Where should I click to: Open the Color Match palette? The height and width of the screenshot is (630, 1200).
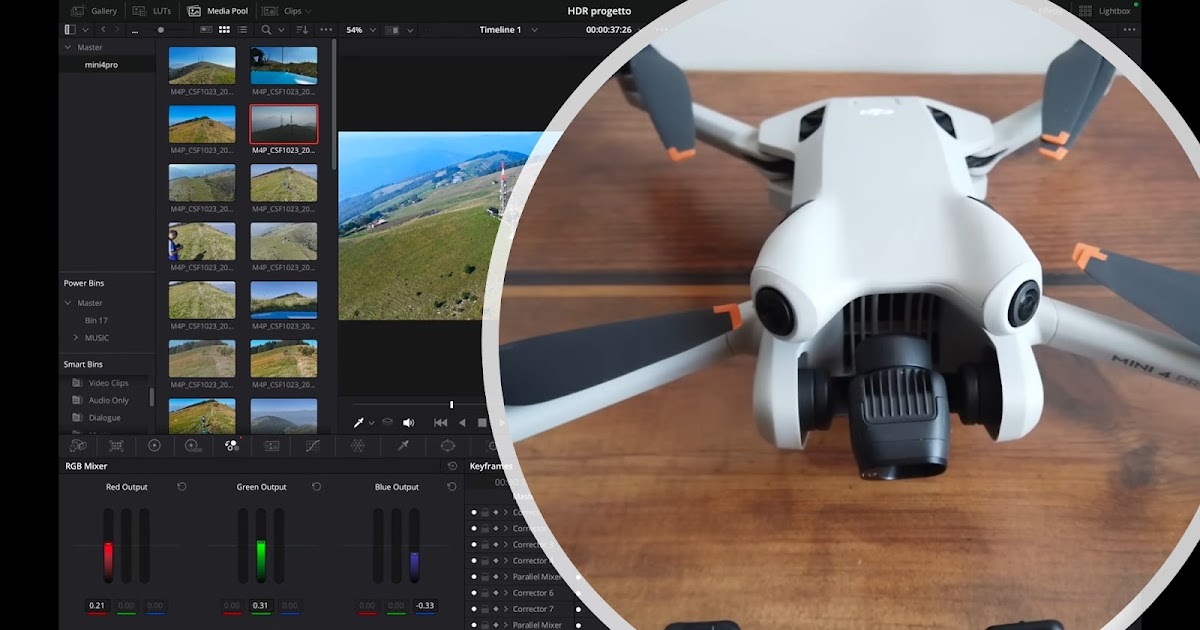pyautogui.click(x=116, y=446)
